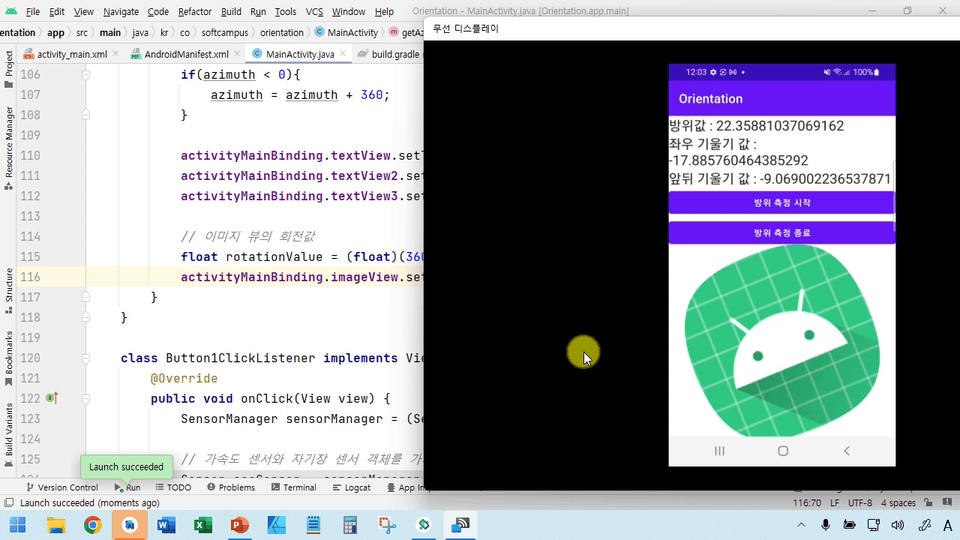960x540 pixels.
Task: Open the Build menu
Action: coord(231,12)
